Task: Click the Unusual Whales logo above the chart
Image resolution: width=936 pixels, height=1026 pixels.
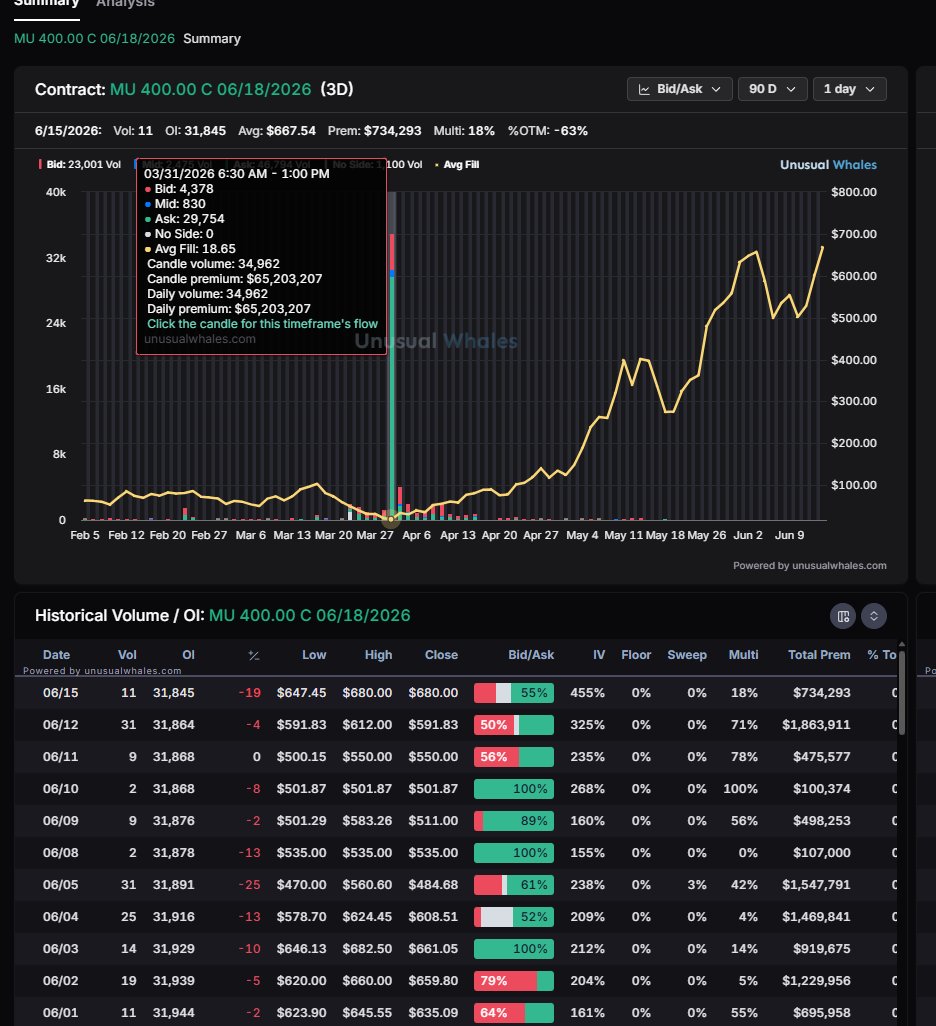Action: 828,165
